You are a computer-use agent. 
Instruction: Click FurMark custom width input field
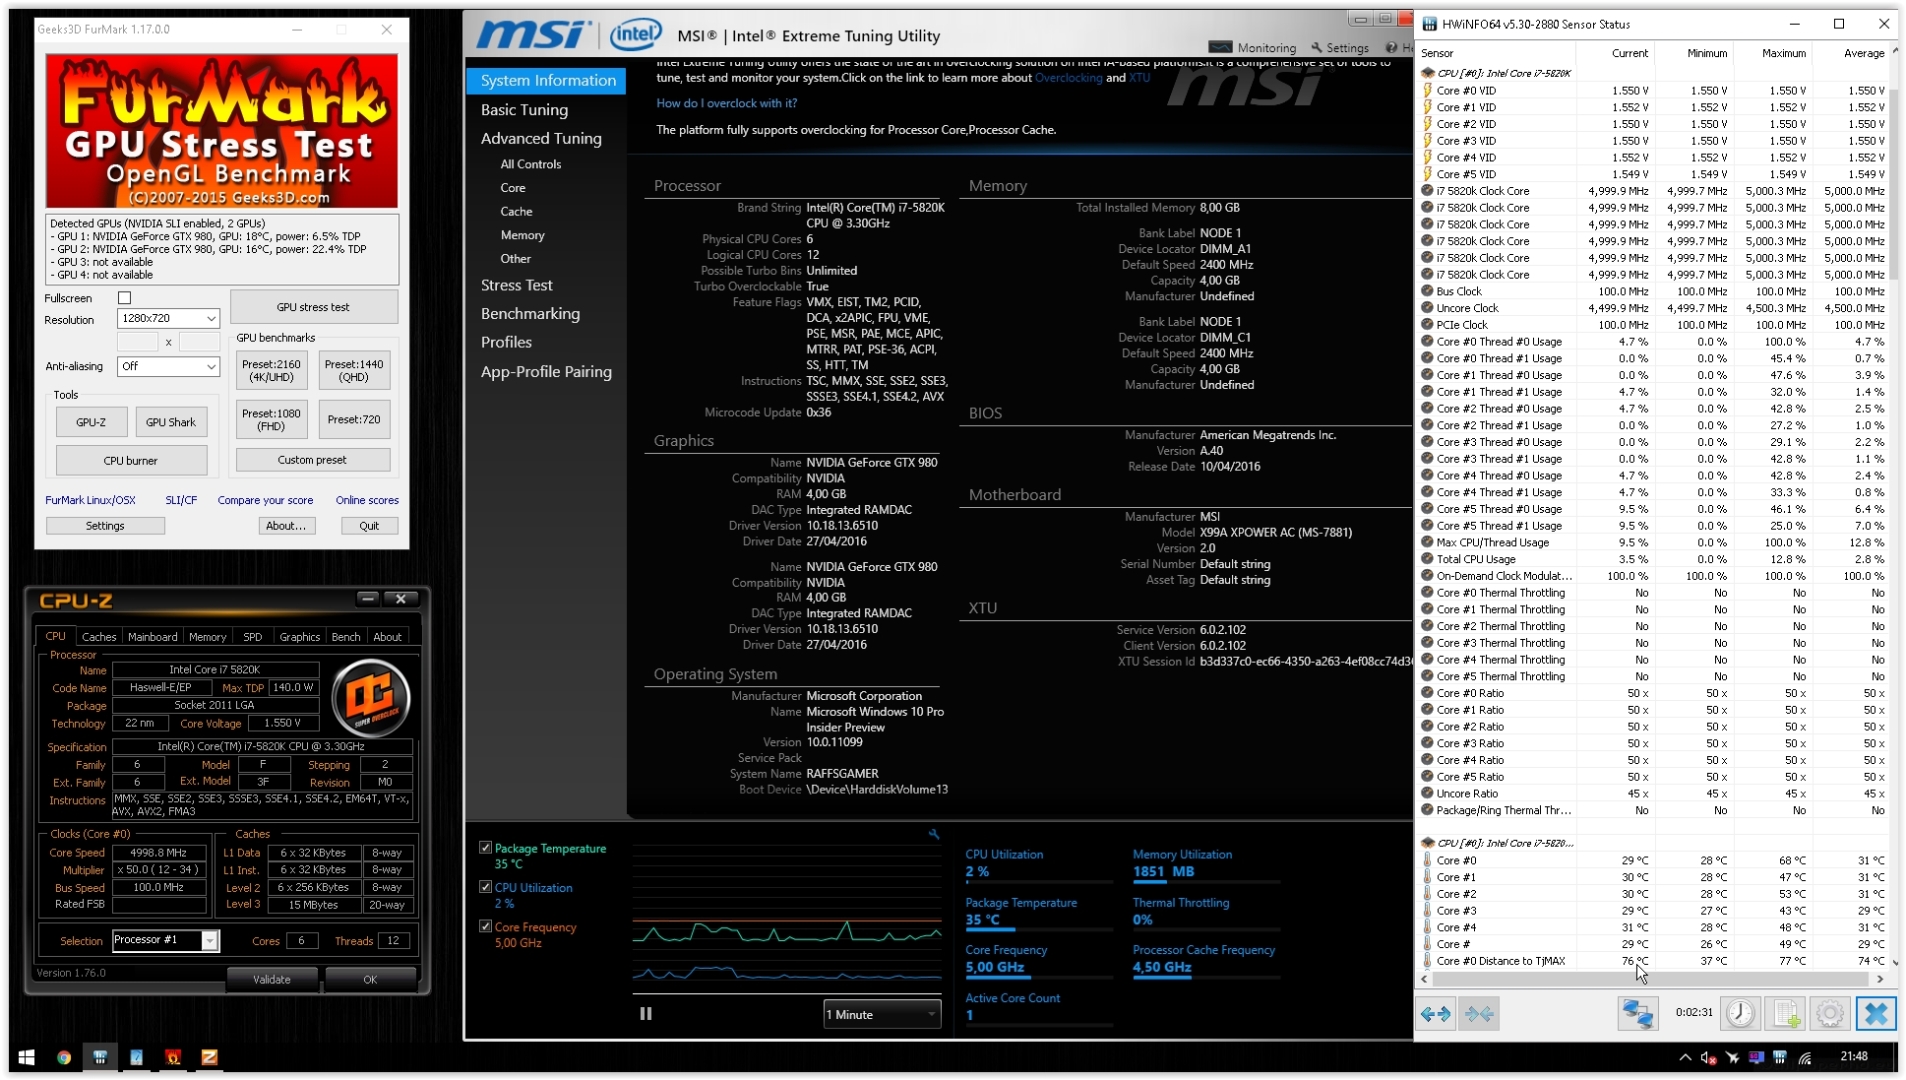[x=138, y=342]
